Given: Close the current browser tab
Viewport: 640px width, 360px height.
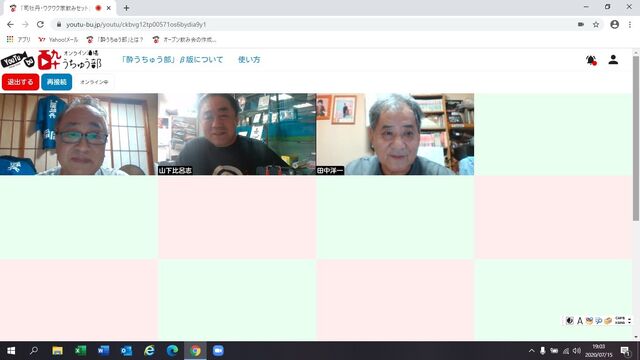Looking at the screenshot, I should click(x=109, y=8).
